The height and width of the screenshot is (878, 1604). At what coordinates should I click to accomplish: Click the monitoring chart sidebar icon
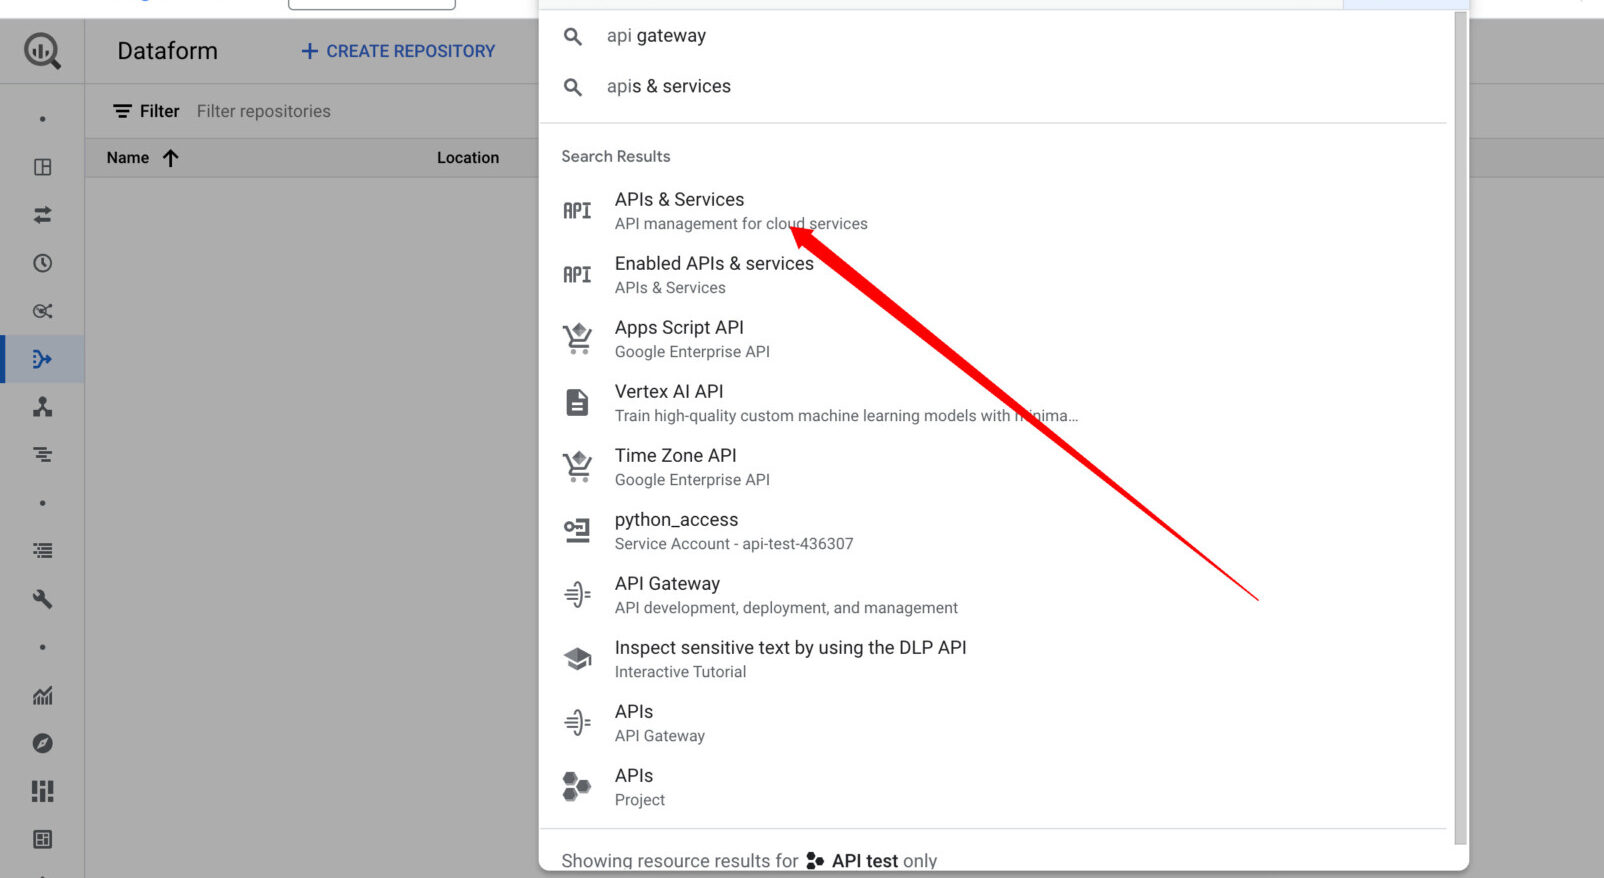[x=42, y=695]
